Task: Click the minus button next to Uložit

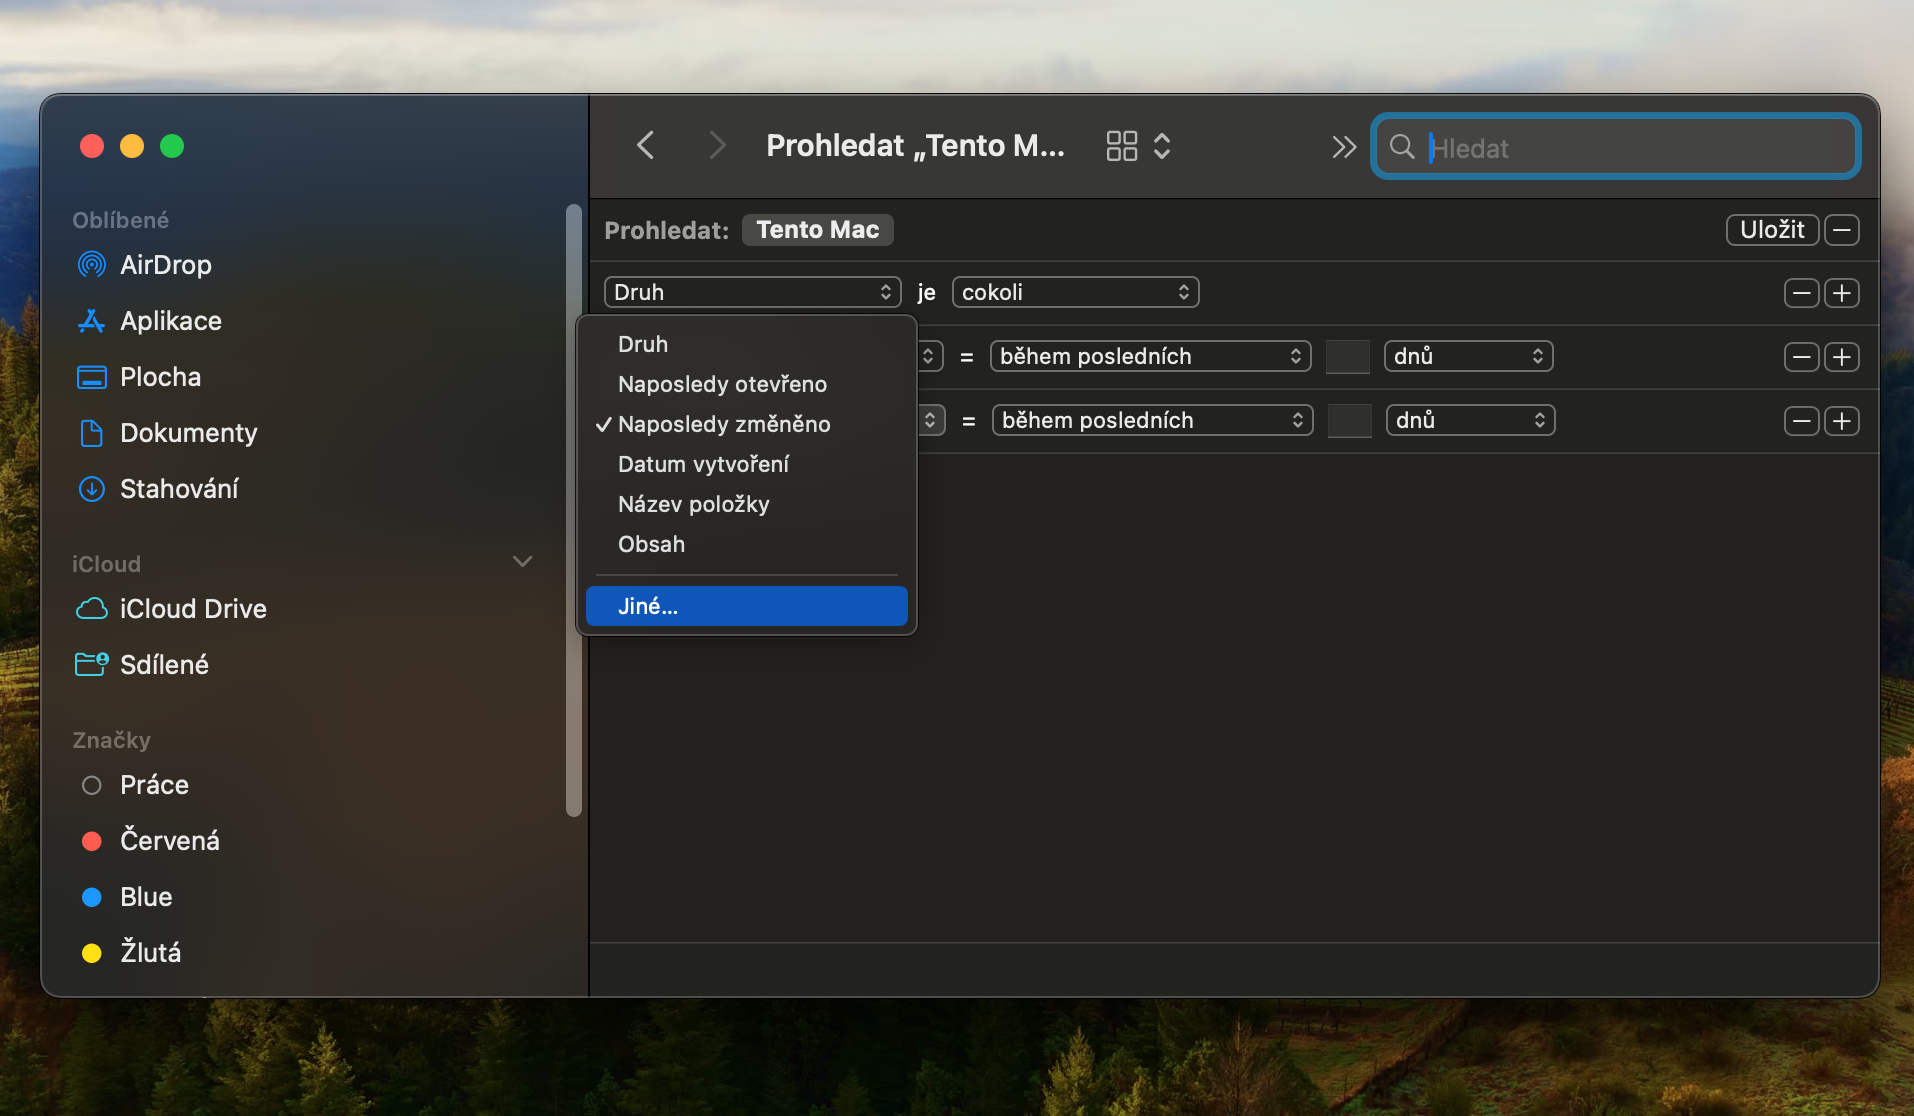Action: pos(1842,230)
